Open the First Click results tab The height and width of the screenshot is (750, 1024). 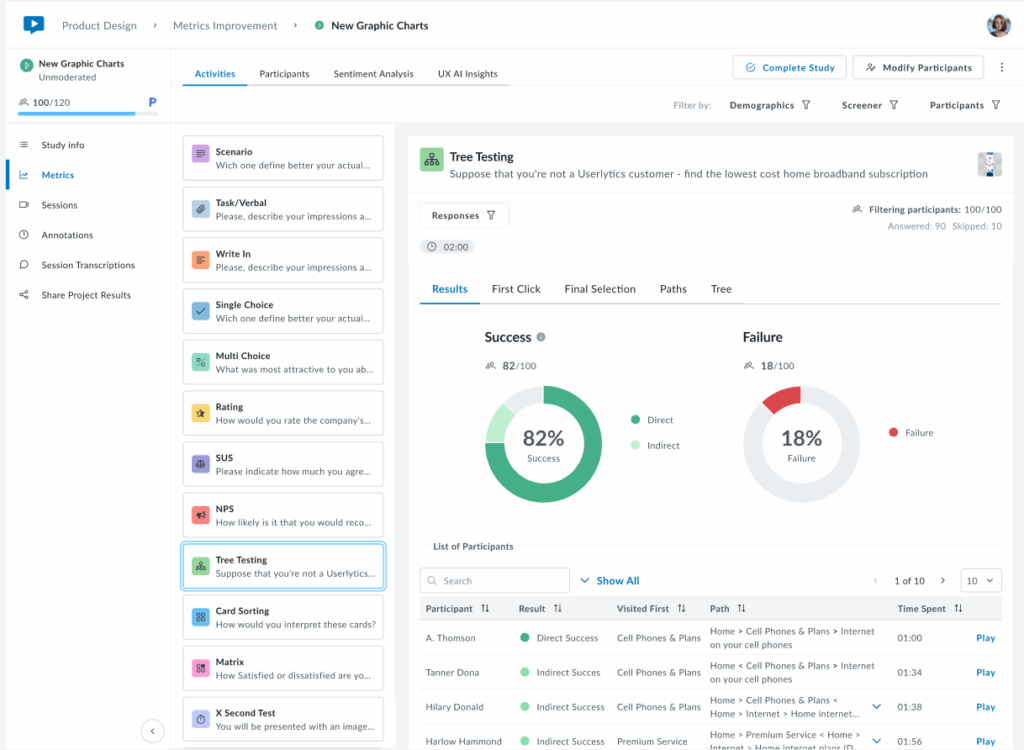click(516, 289)
